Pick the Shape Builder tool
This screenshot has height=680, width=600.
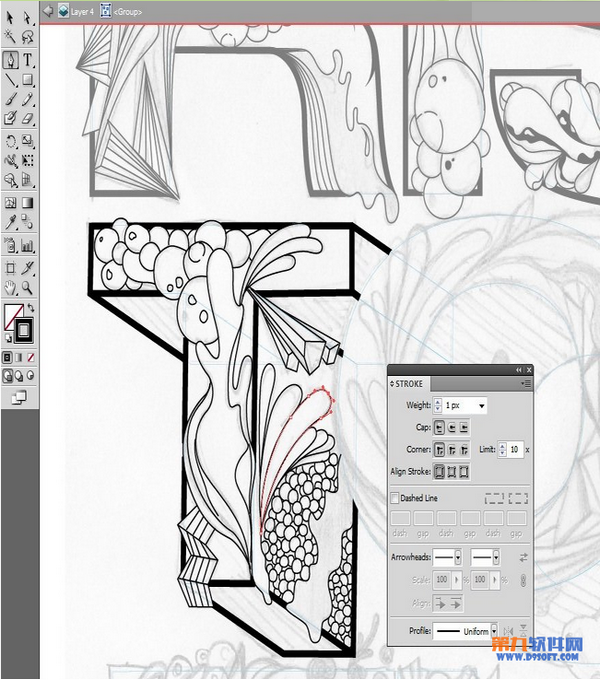tap(10, 180)
